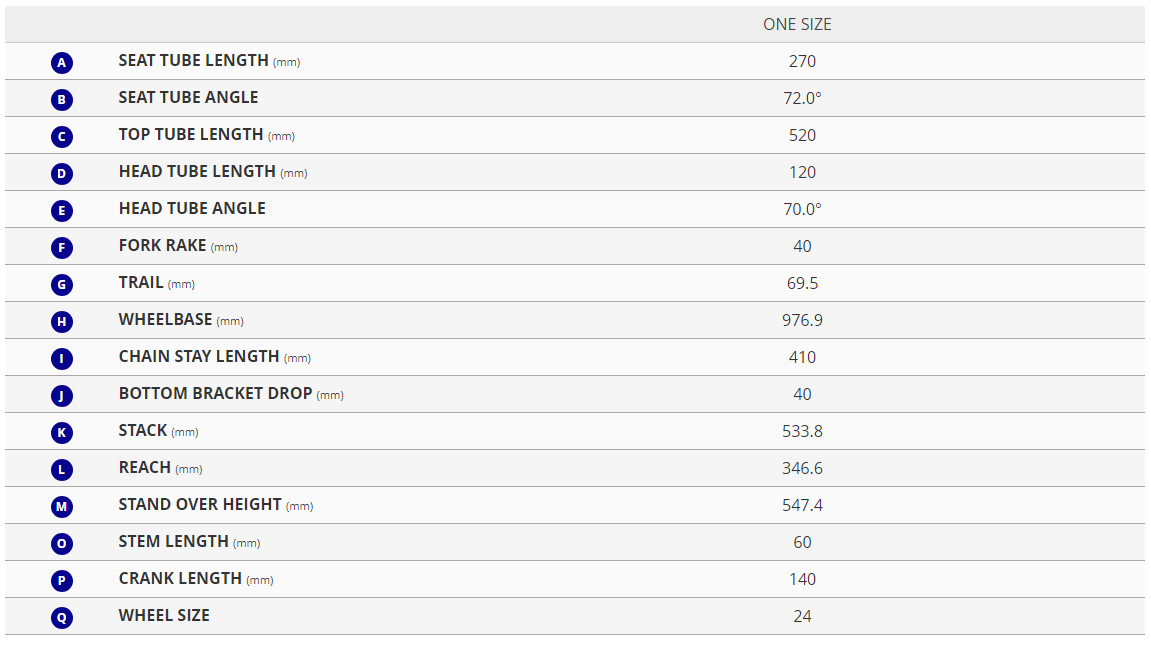Image resolution: width=1151 pixels, height=646 pixels.
Task: Click the Trail value 69.5
Action: 802,283
